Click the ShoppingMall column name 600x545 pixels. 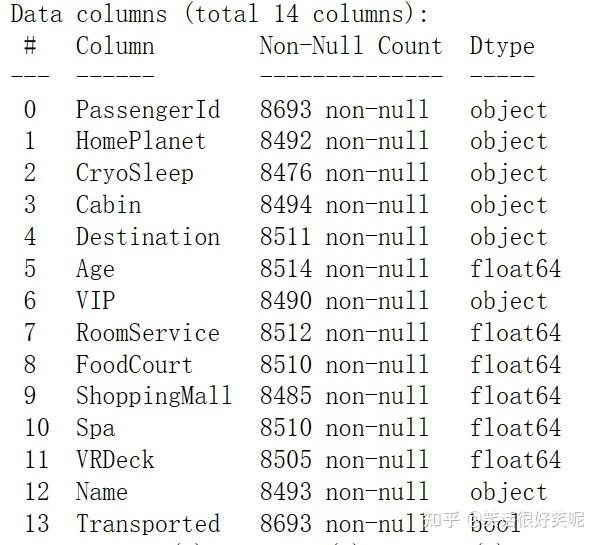coord(154,397)
